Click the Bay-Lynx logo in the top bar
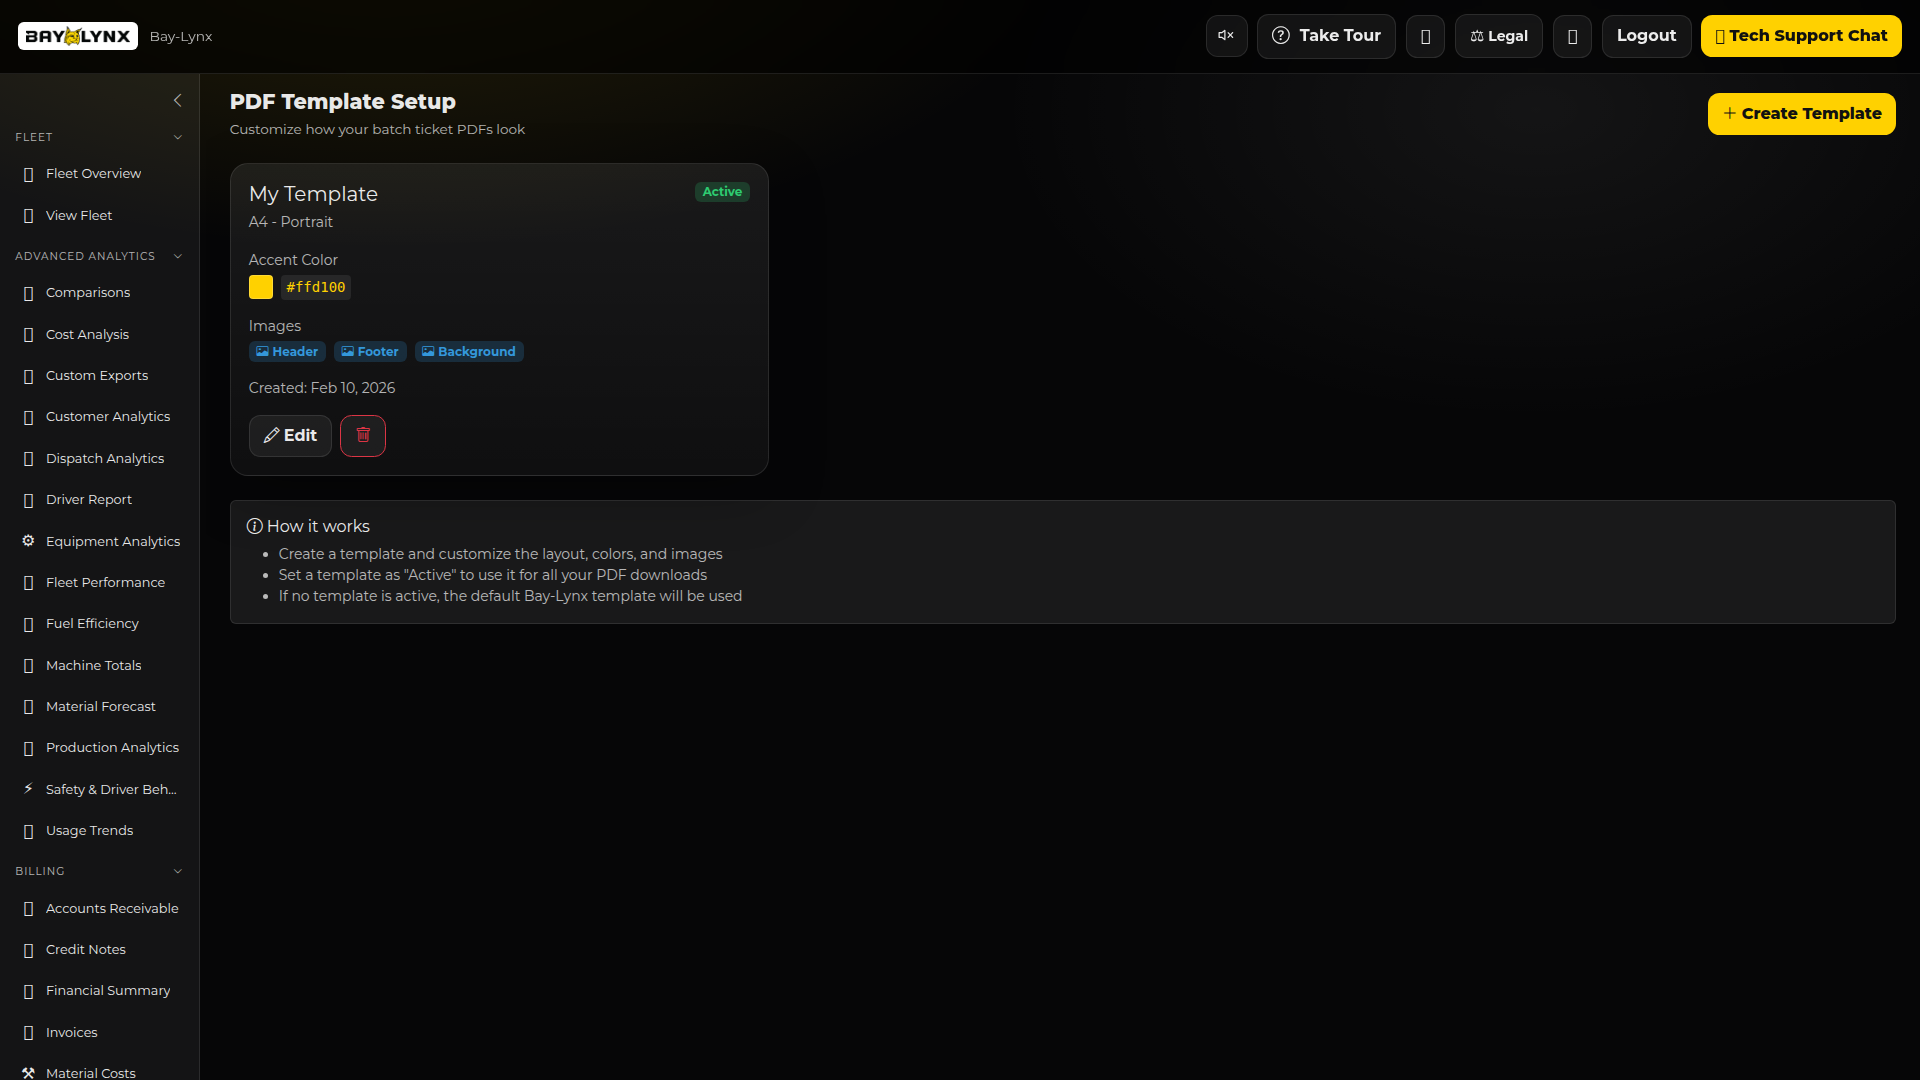This screenshot has width=1920, height=1080. click(x=77, y=36)
